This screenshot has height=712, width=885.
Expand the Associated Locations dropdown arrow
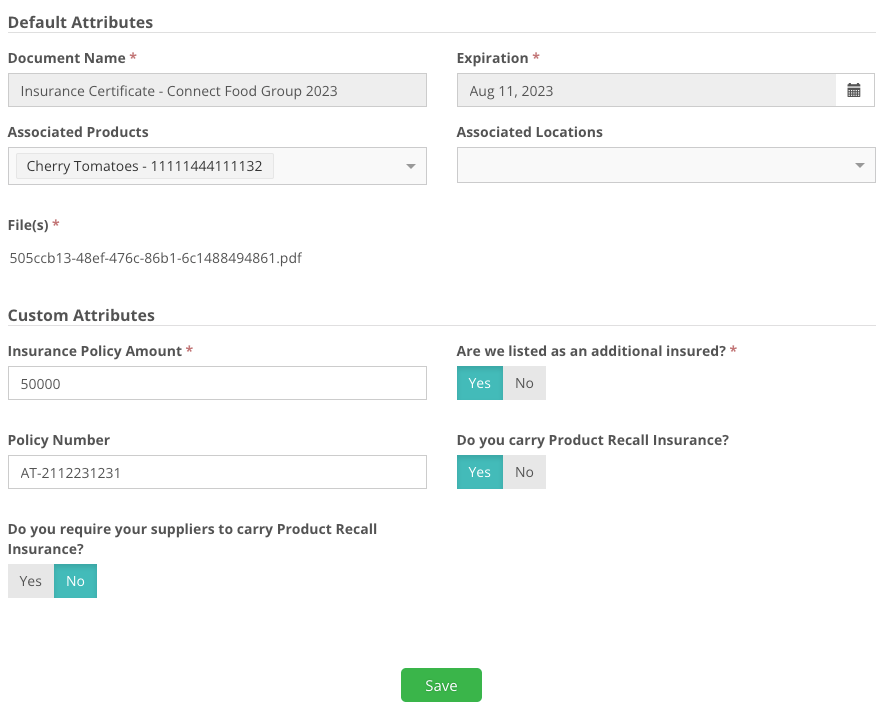859,167
